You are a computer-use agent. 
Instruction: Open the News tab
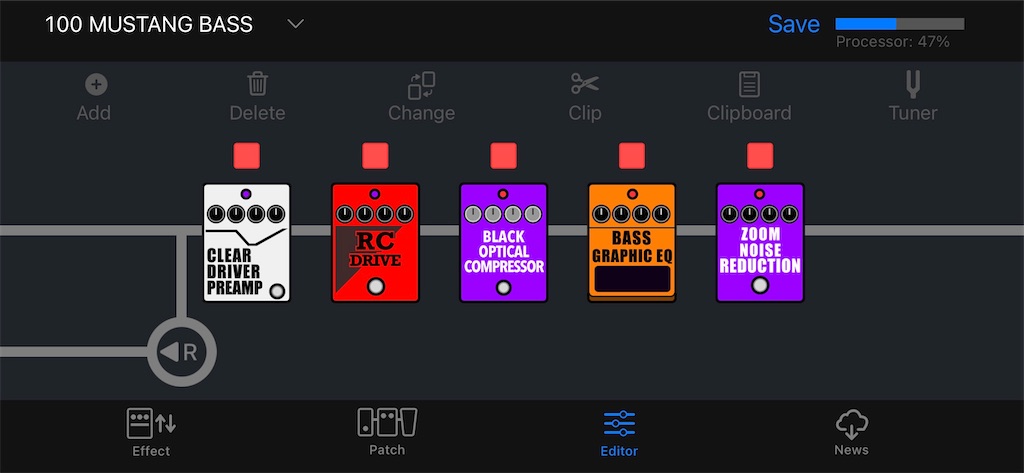pos(852,432)
